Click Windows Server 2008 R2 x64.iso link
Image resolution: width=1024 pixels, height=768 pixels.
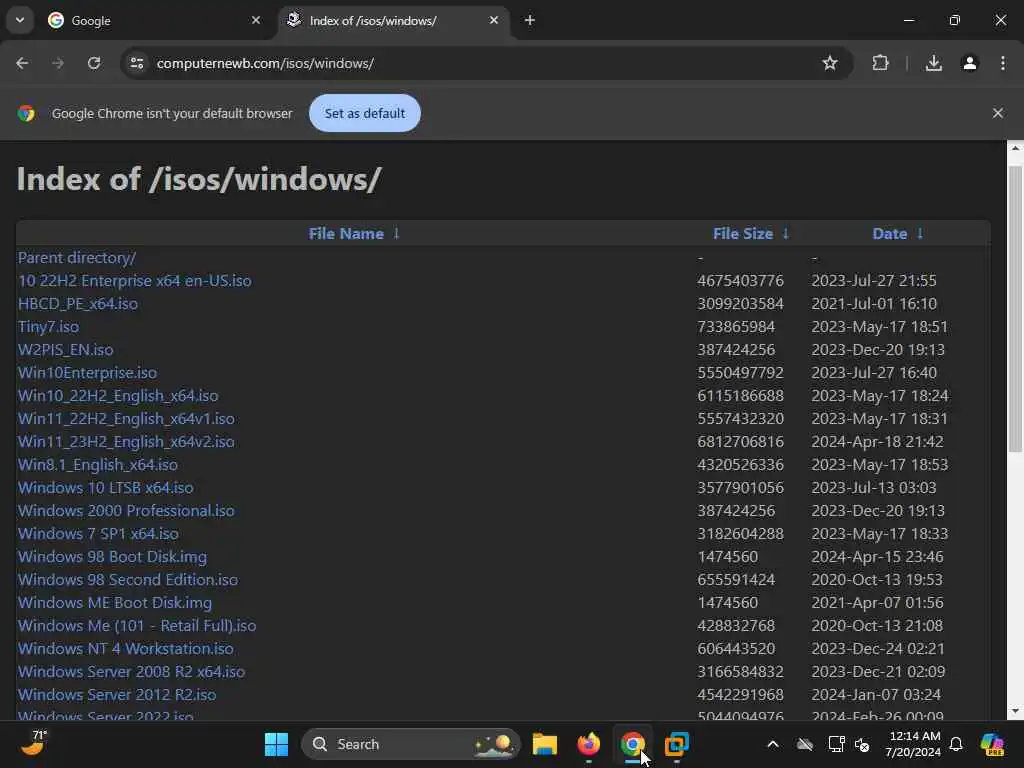click(131, 671)
